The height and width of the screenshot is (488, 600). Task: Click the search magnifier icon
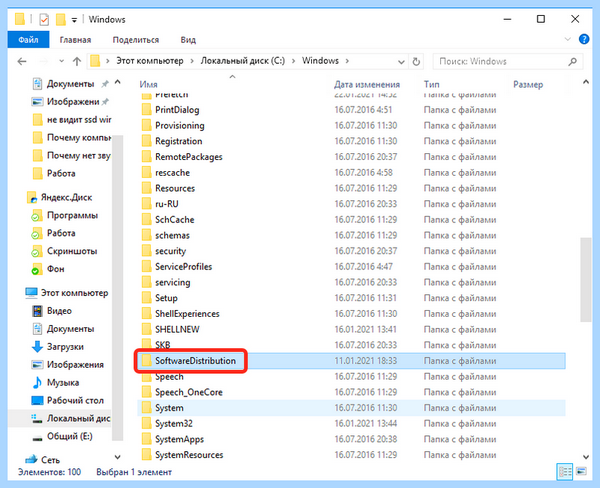[572, 61]
